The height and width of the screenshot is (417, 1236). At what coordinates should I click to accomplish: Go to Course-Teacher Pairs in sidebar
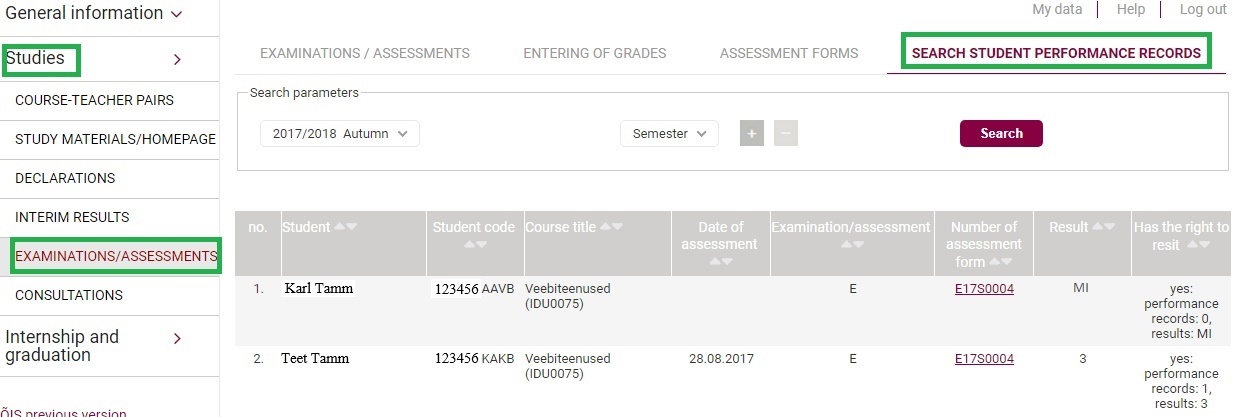tap(94, 100)
